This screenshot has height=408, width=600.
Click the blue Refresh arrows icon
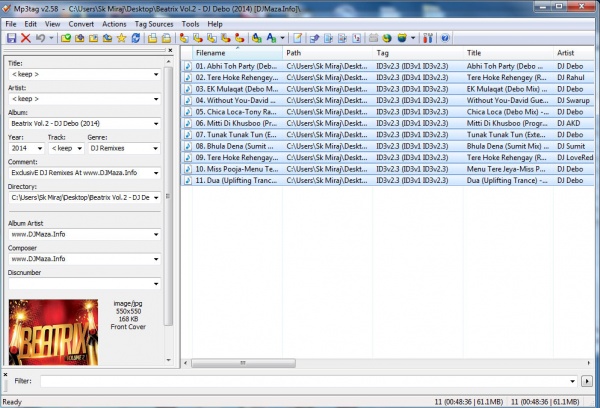pos(135,38)
